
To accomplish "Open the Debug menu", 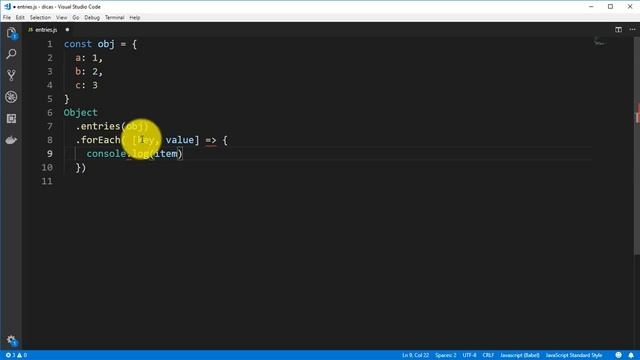I will click(92, 18).
